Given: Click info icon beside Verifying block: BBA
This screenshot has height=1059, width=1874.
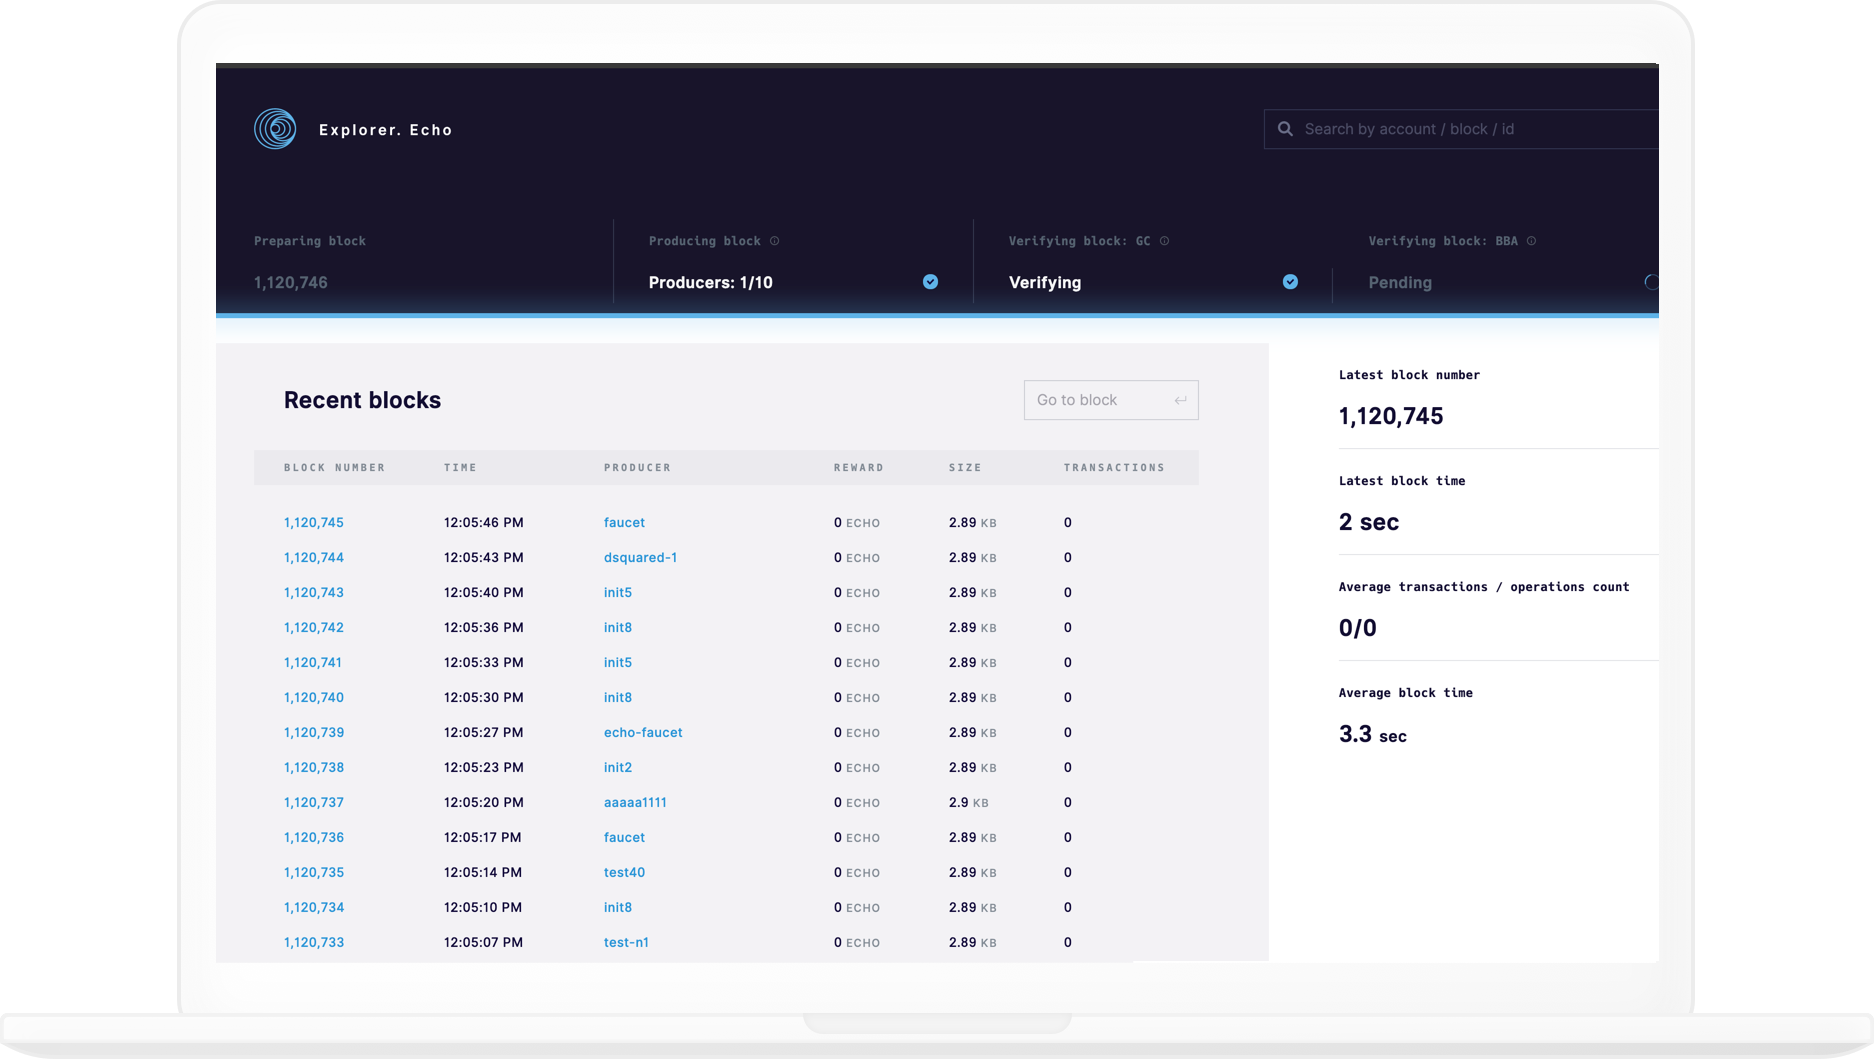Looking at the screenshot, I should (x=1531, y=241).
